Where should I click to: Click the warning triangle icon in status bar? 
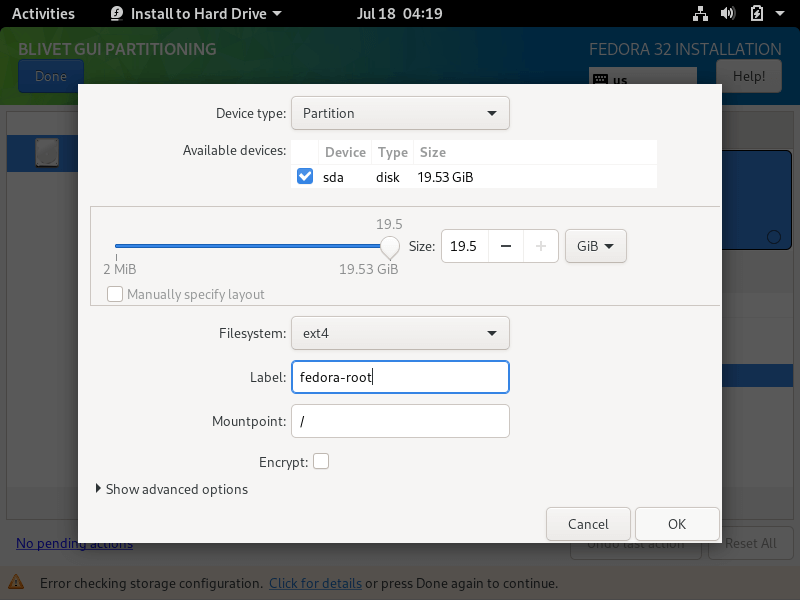pyautogui.click(x=16, y=582)
